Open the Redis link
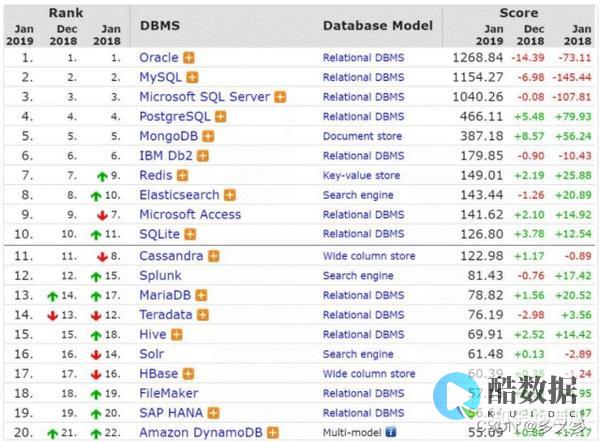The height and width of the screenshot is (442, 600). pyautogui.click(x=156, y=176)
